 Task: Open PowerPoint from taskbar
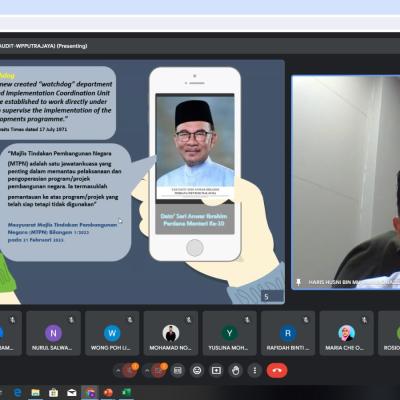click(108, 393)
